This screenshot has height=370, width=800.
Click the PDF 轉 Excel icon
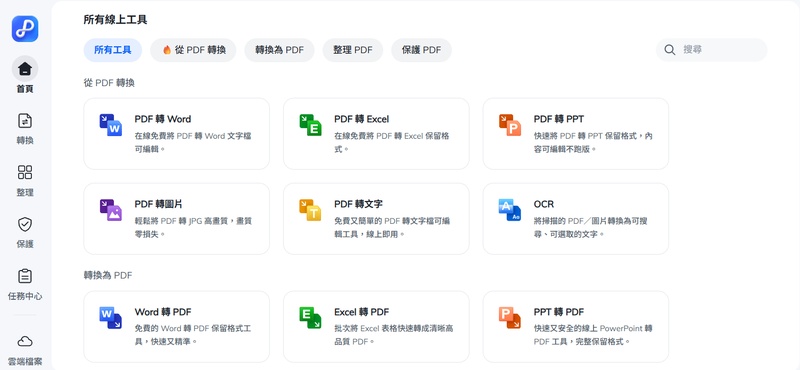[310, 125]
